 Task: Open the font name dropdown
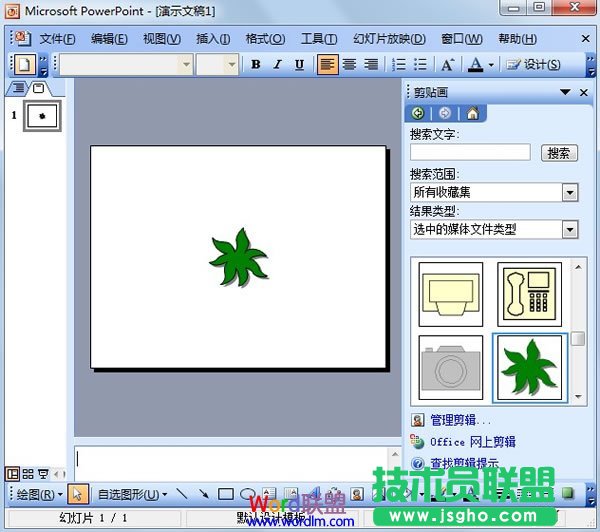[186, 64]
